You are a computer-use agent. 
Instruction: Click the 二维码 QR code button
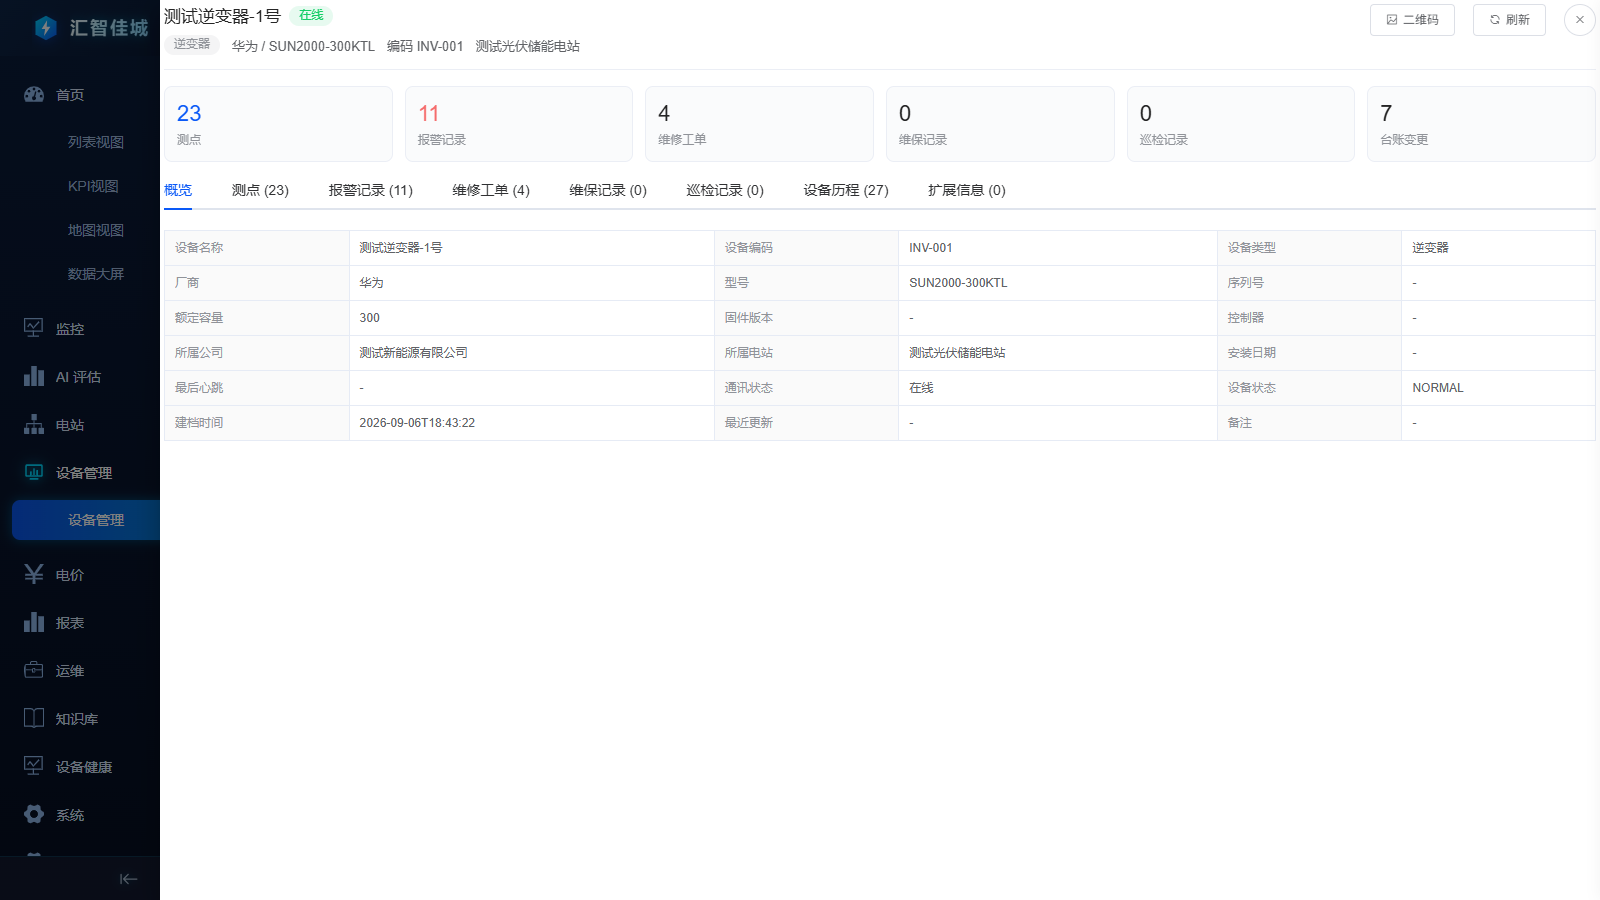(1412, 20)
